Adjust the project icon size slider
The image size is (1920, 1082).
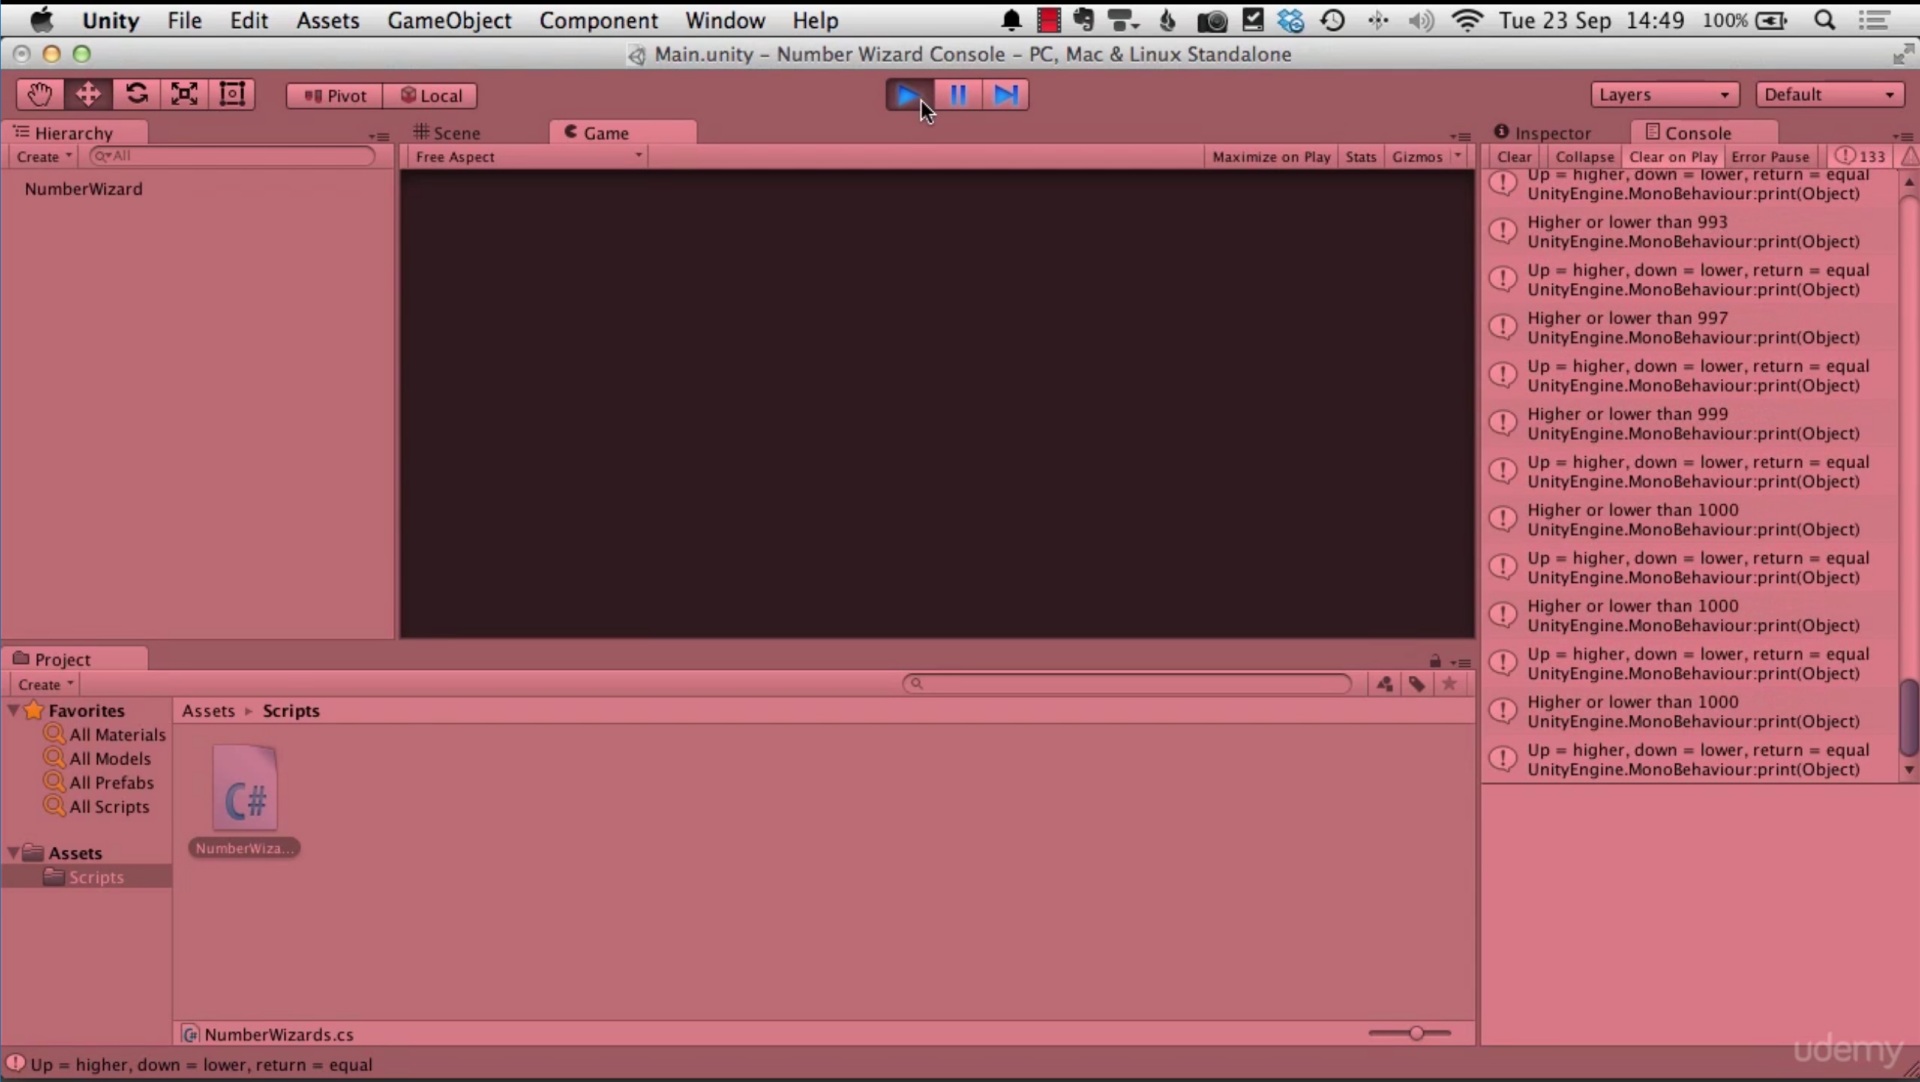coord(1416,1033)
